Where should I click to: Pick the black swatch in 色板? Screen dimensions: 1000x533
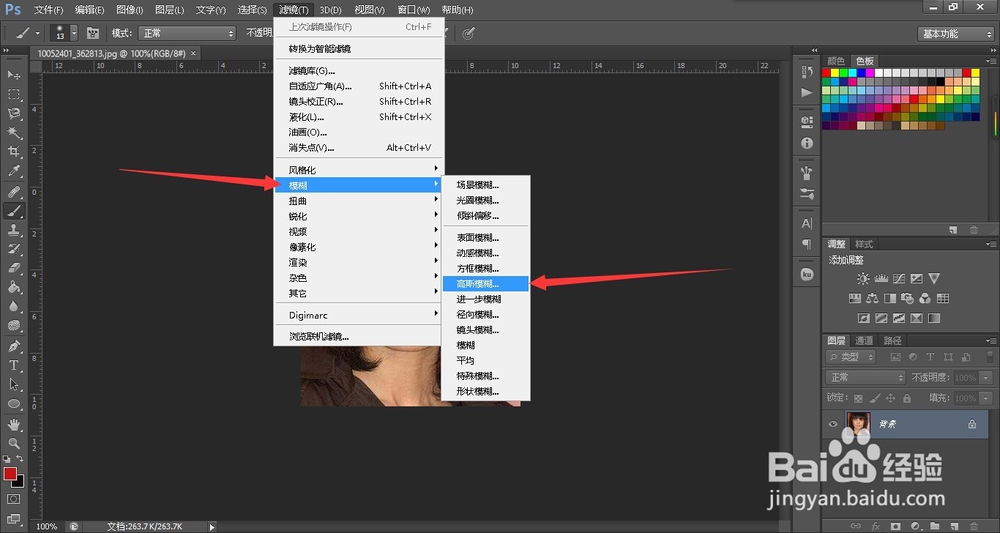point(939,82)
